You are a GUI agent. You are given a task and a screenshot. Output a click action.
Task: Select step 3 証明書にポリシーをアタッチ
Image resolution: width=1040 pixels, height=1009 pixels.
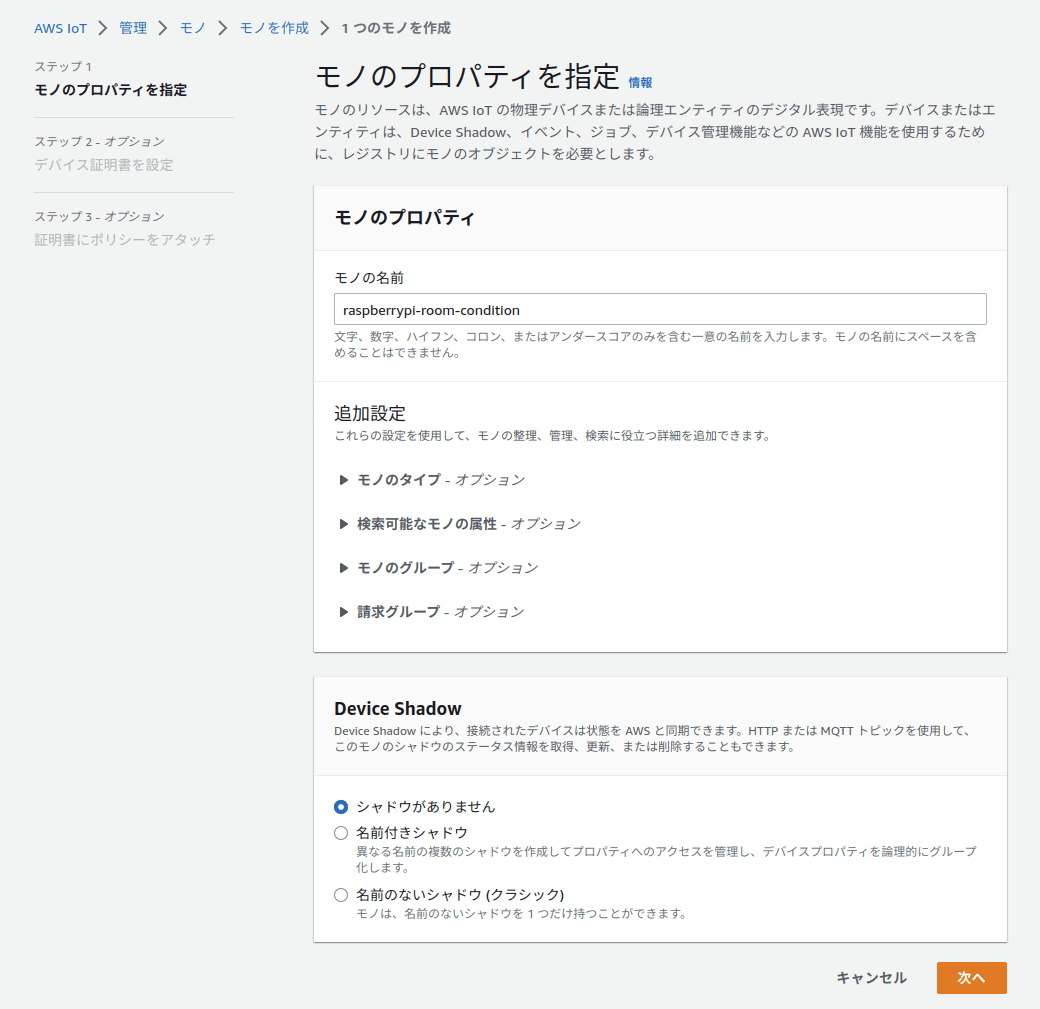125,239
